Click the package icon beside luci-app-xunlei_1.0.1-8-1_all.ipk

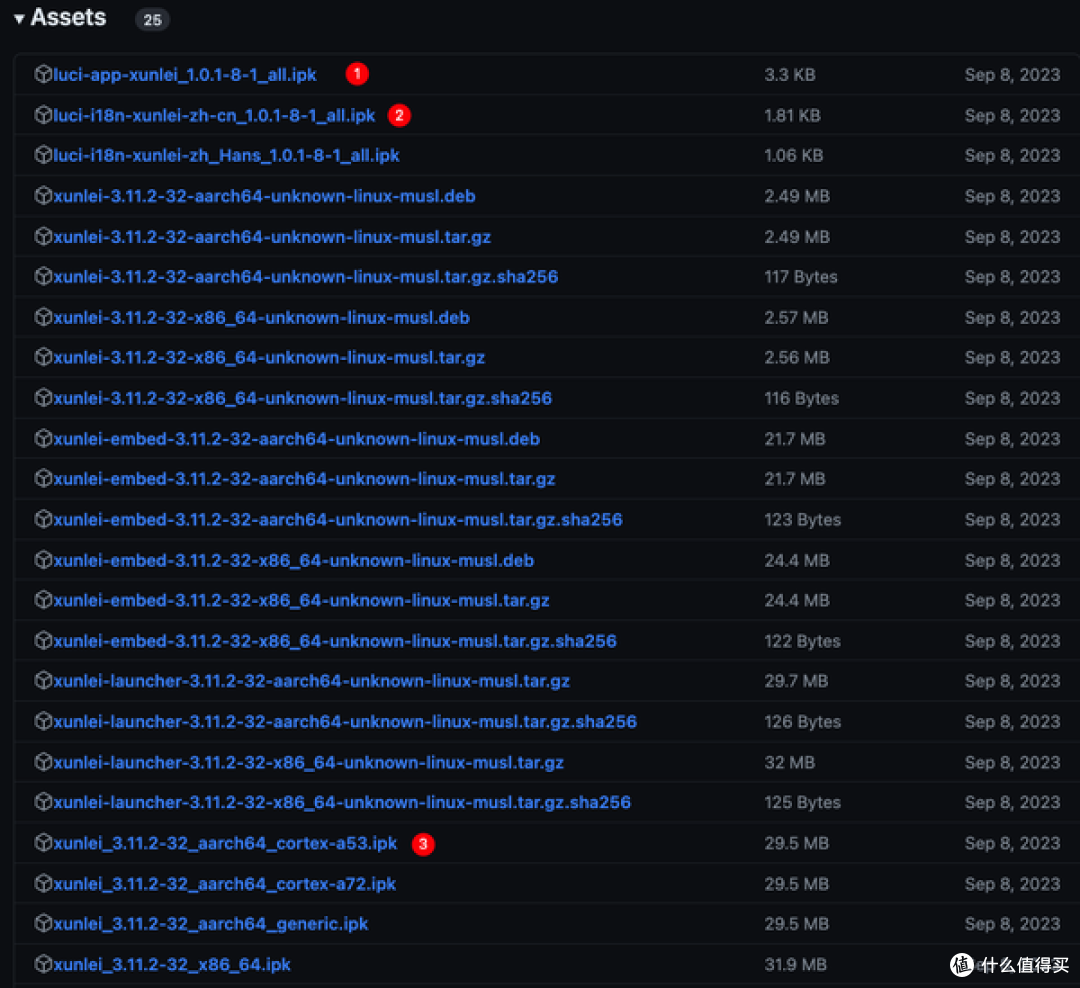click(43, 74)
